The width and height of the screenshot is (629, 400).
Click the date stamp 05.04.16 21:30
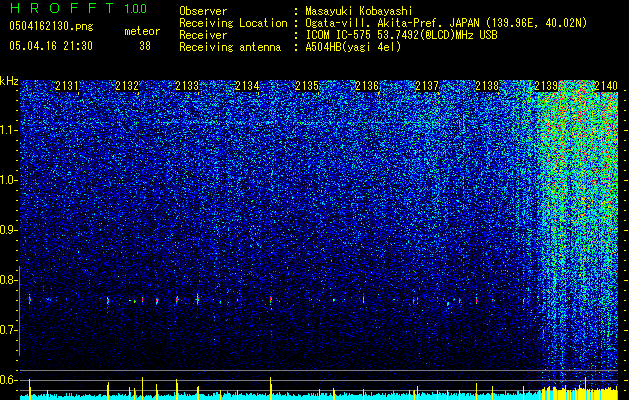click(x=51, y=46)
